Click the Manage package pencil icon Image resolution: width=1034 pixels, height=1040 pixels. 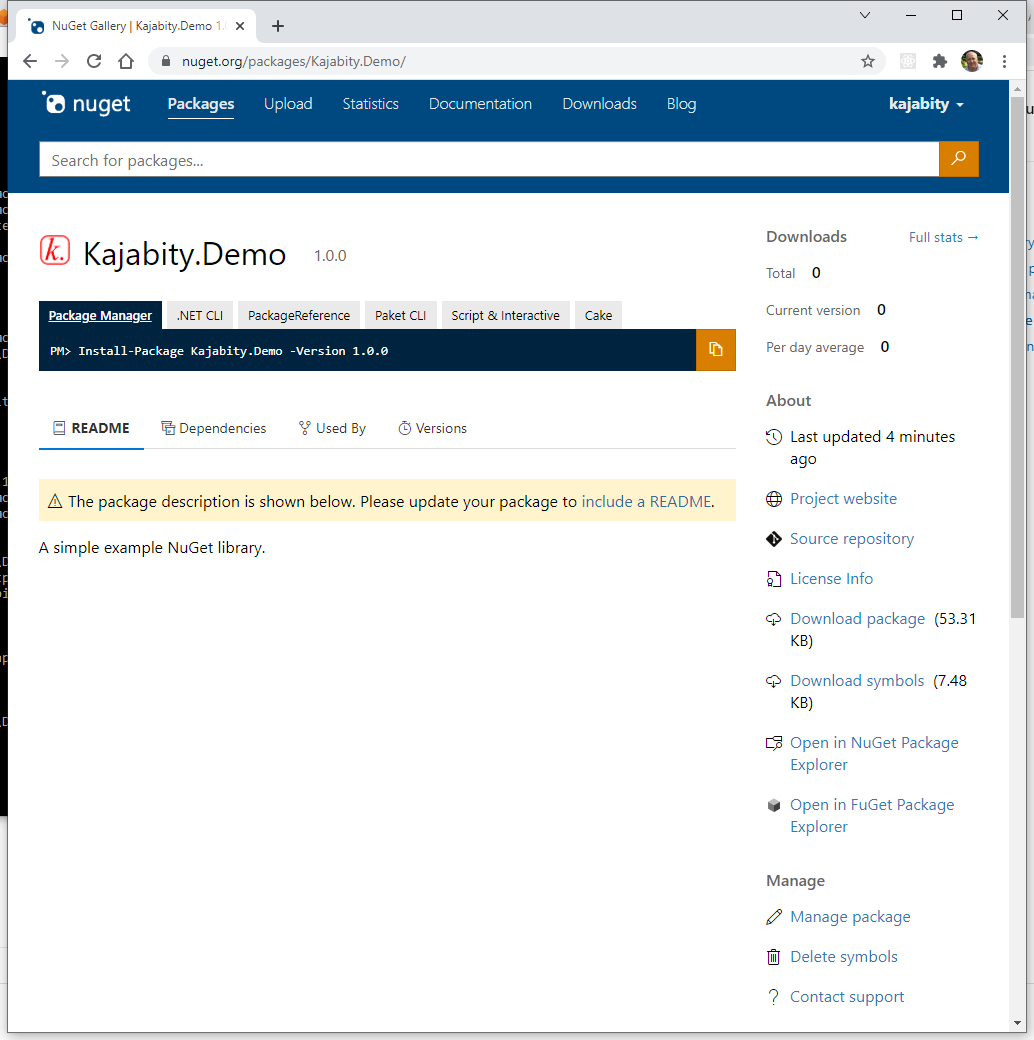[773, 916]
